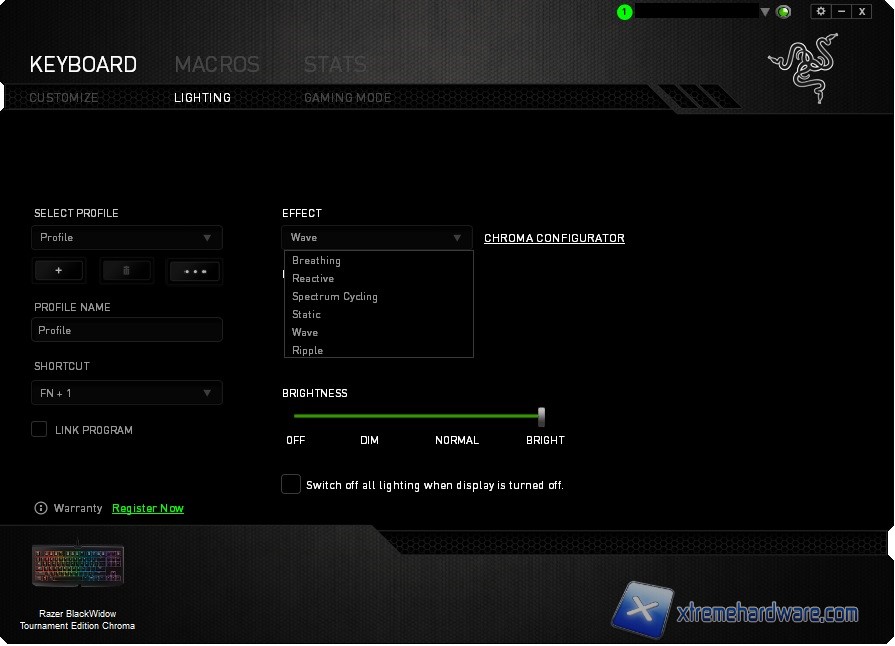
Task: Open settings via the gear icon
Action: (x=821, y=11)
